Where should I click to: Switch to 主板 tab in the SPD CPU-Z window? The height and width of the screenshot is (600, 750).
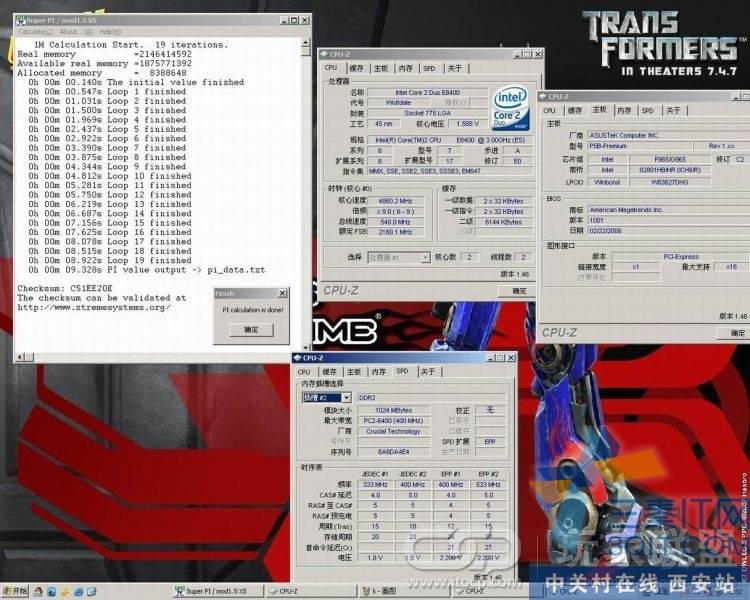[354, 372]
